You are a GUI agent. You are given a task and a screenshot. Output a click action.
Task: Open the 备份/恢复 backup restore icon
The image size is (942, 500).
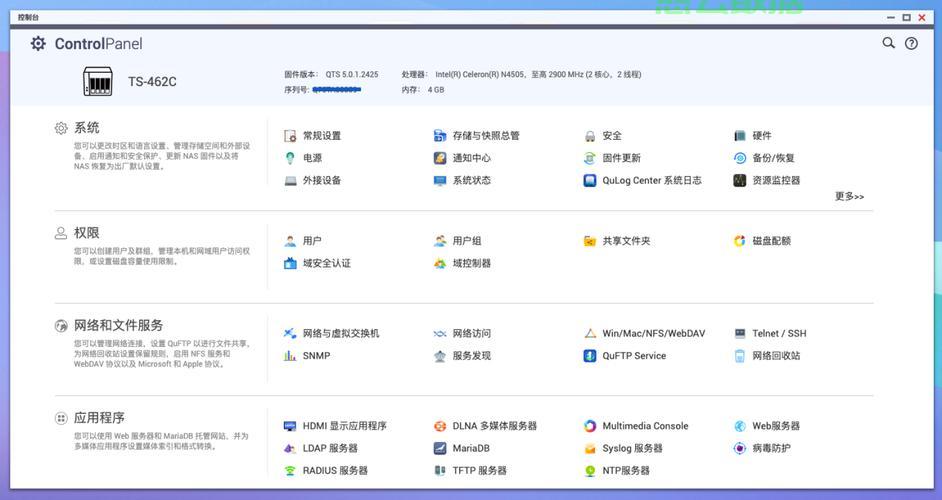[x=740, y=158]
